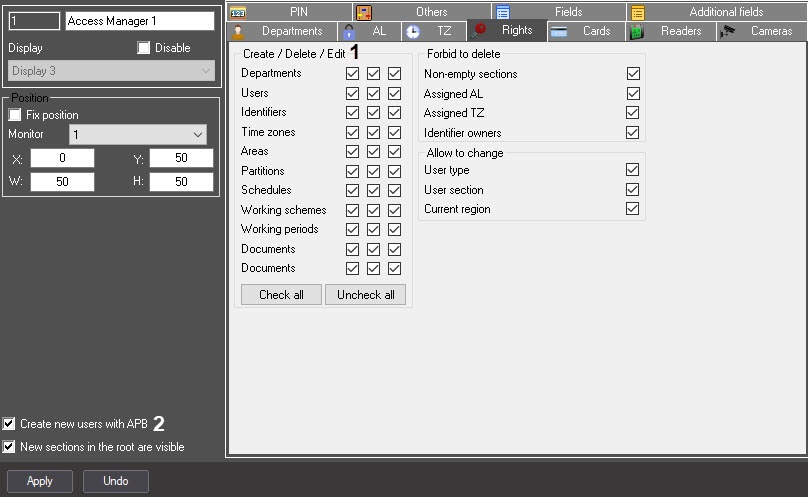The height and width of the screenshot is (497, 808).
Task: Toggle first Time zones rights checkbox
Action: tap(352, 132)
